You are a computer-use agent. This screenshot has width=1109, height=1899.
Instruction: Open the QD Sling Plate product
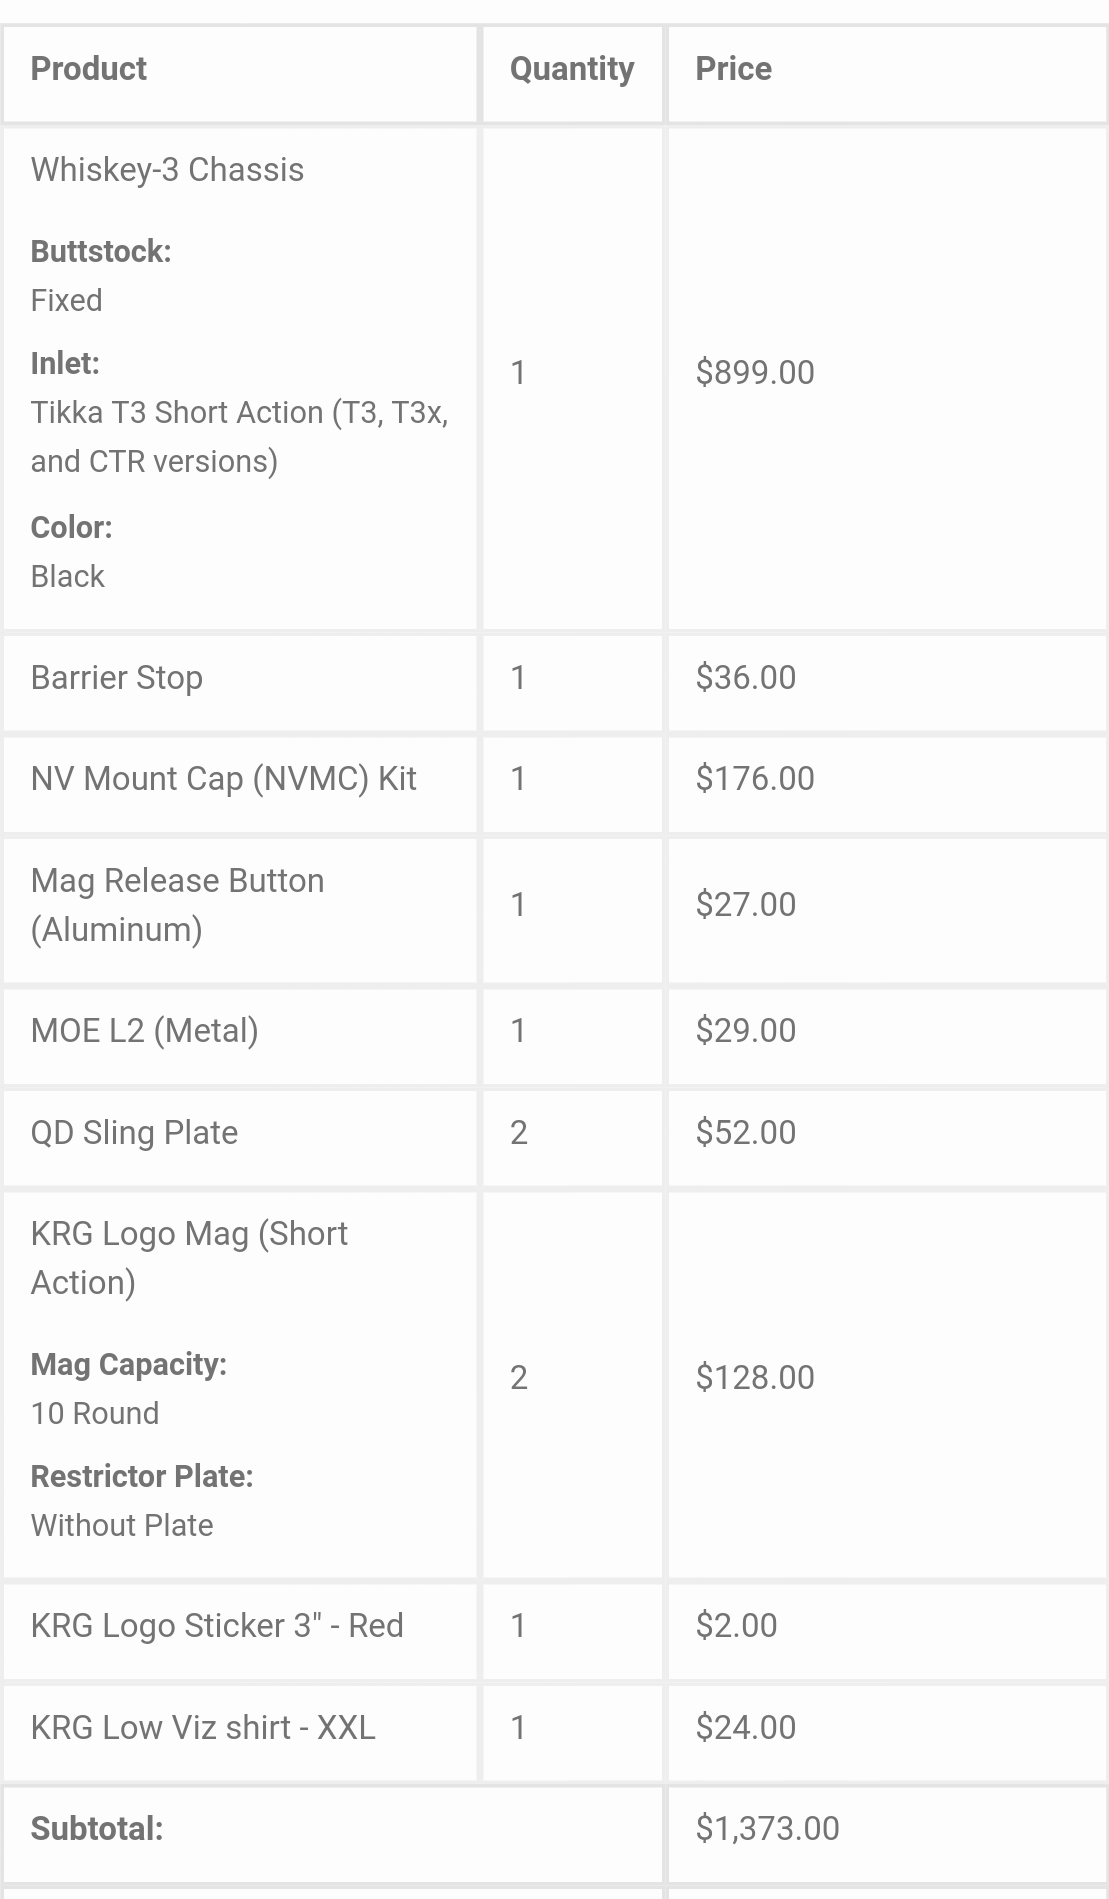click(134, 1133)
